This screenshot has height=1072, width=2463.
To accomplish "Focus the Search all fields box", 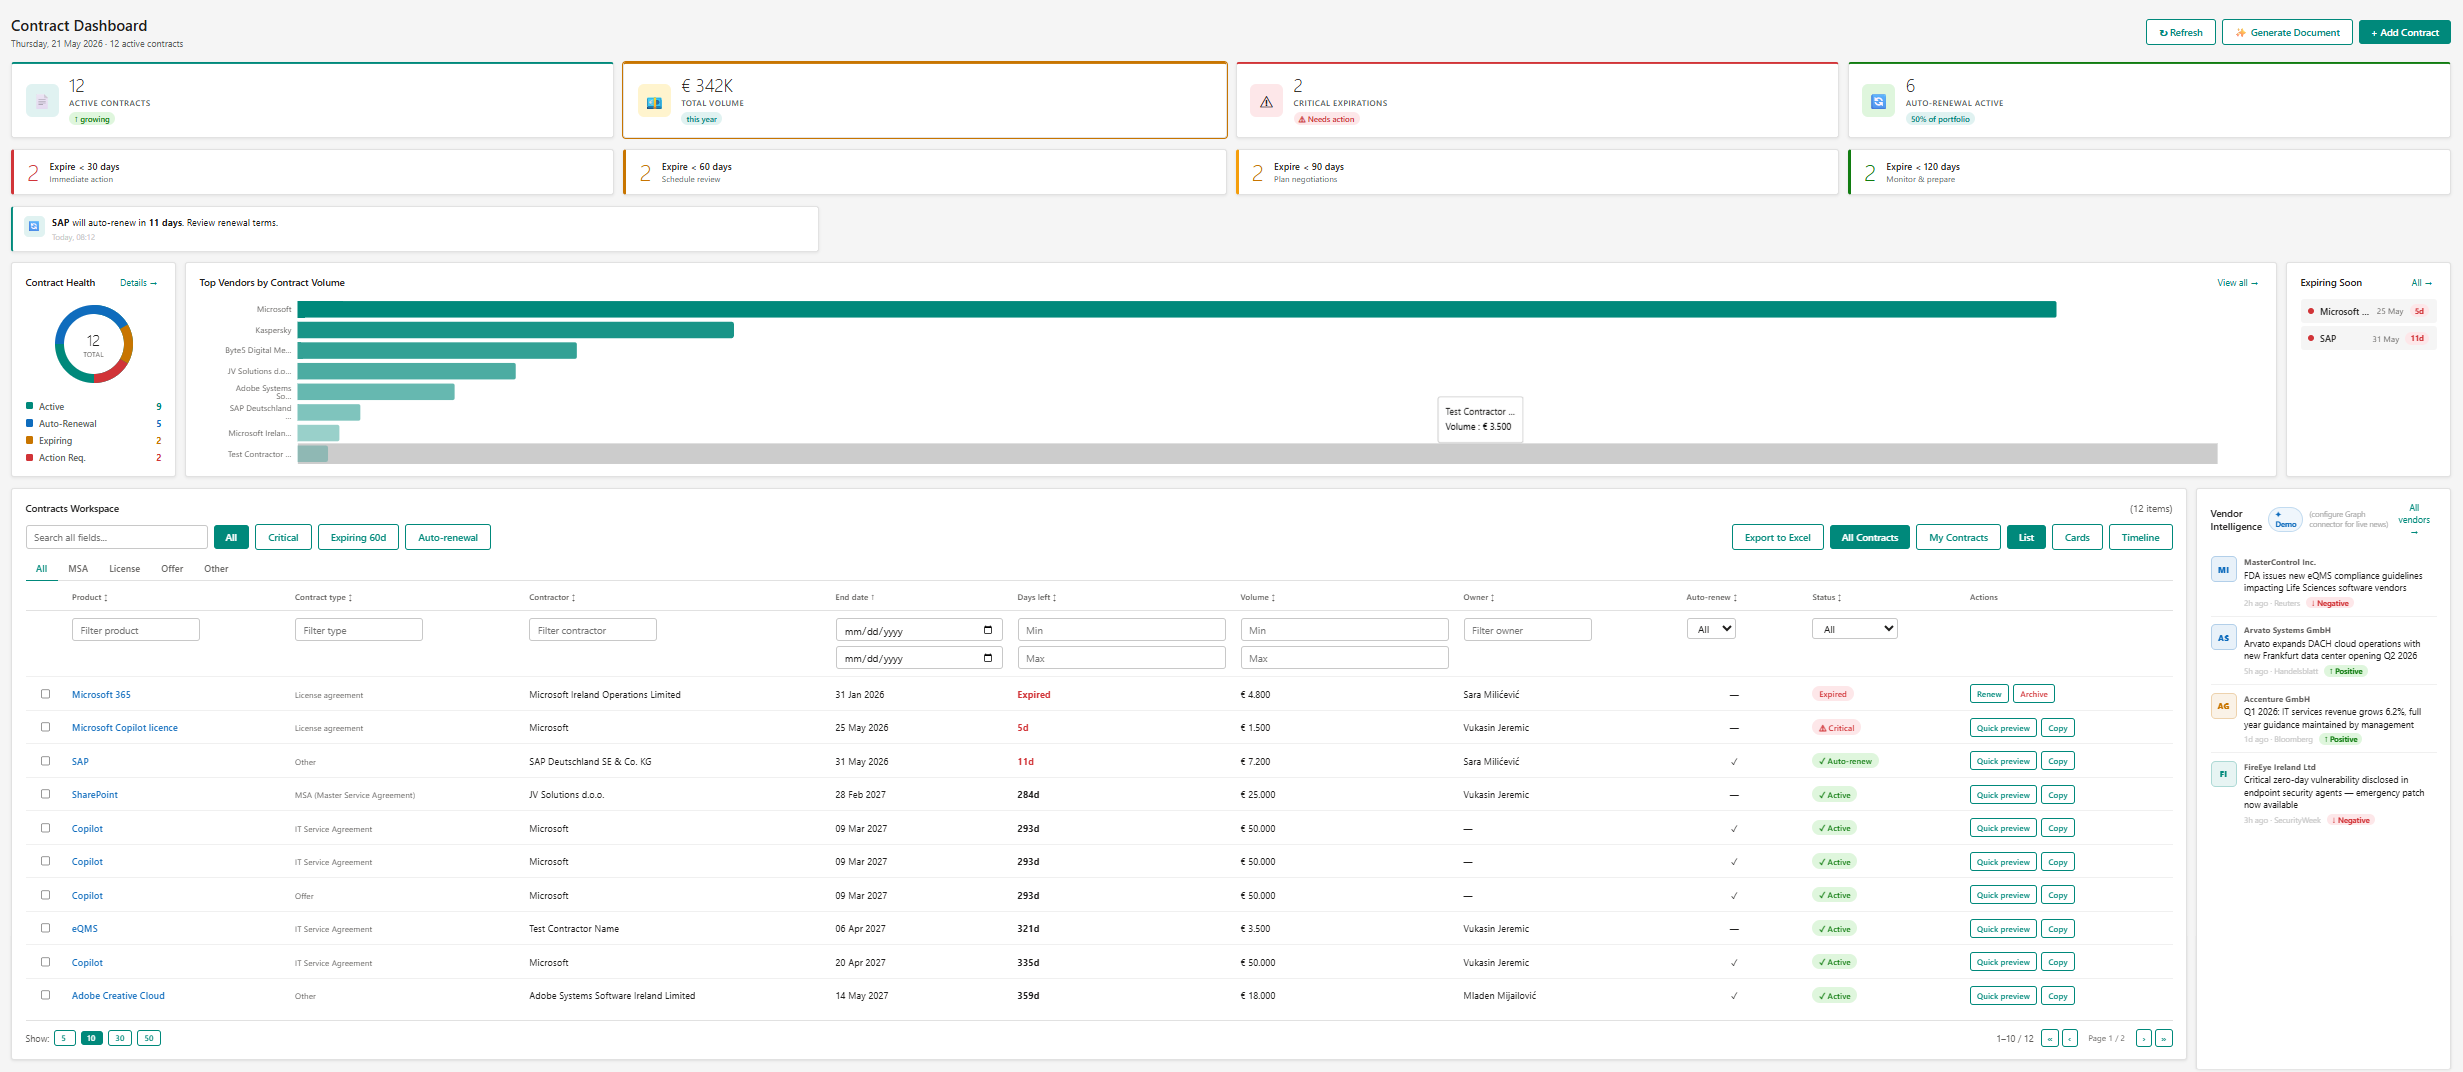I will (x=117, y=537).
